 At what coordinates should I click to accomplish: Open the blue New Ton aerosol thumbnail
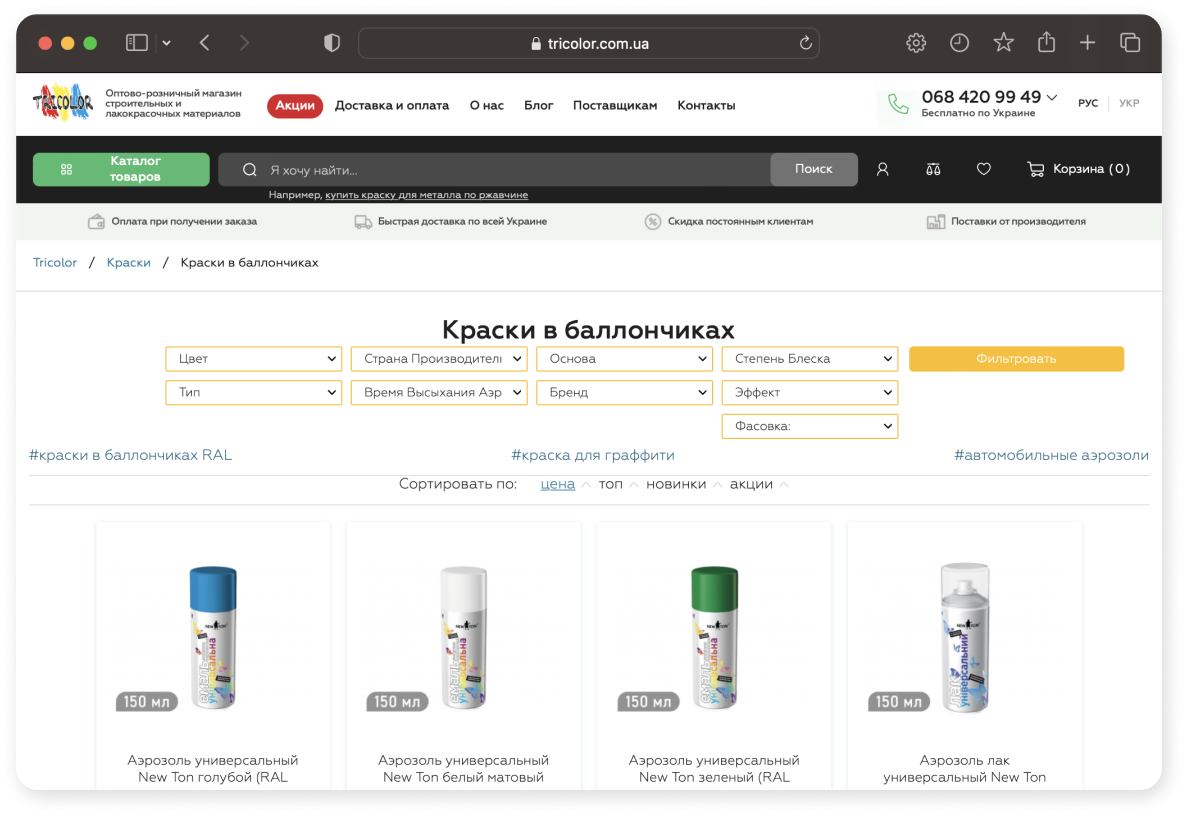[213, 638]
